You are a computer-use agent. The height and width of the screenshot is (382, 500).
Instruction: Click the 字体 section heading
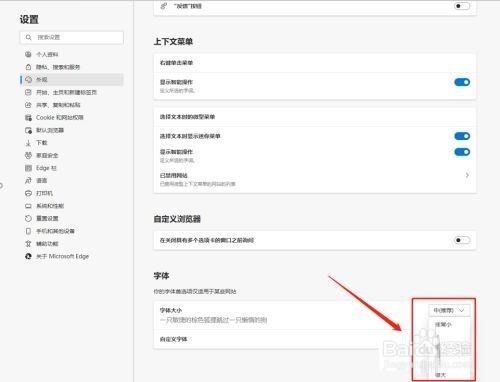(161, 276)
